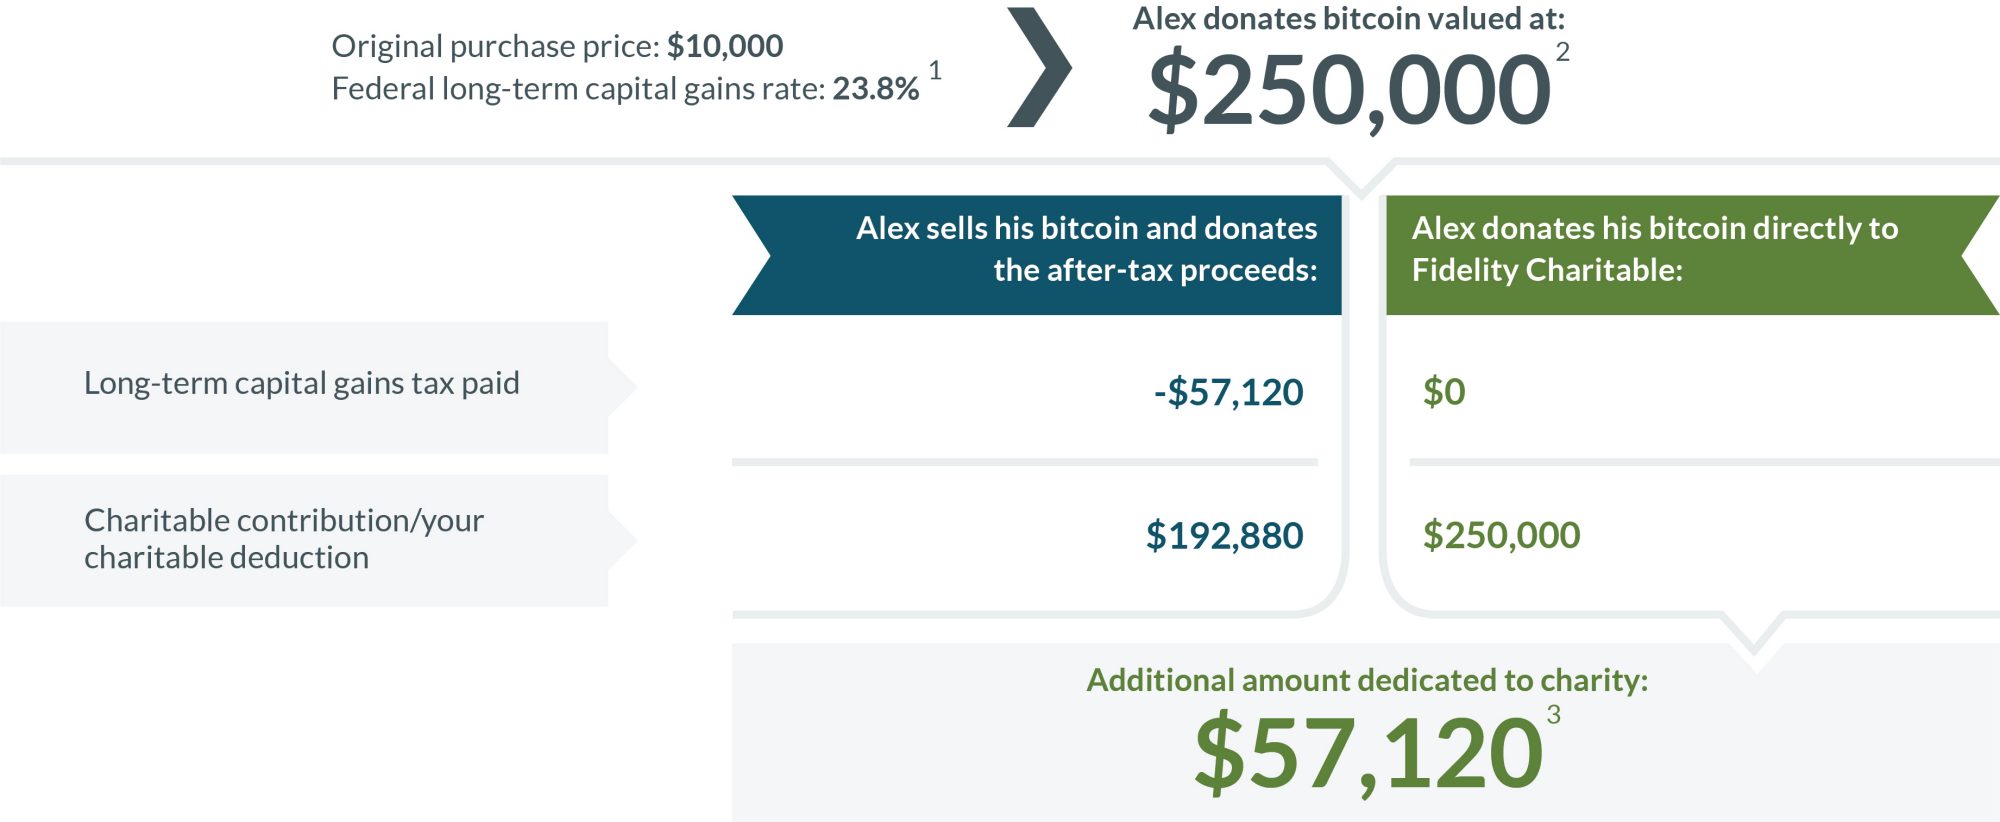Click the 'Long-term capital gains tax paid' label
This screenshot has height=822, width=2000.
(302, 383)
